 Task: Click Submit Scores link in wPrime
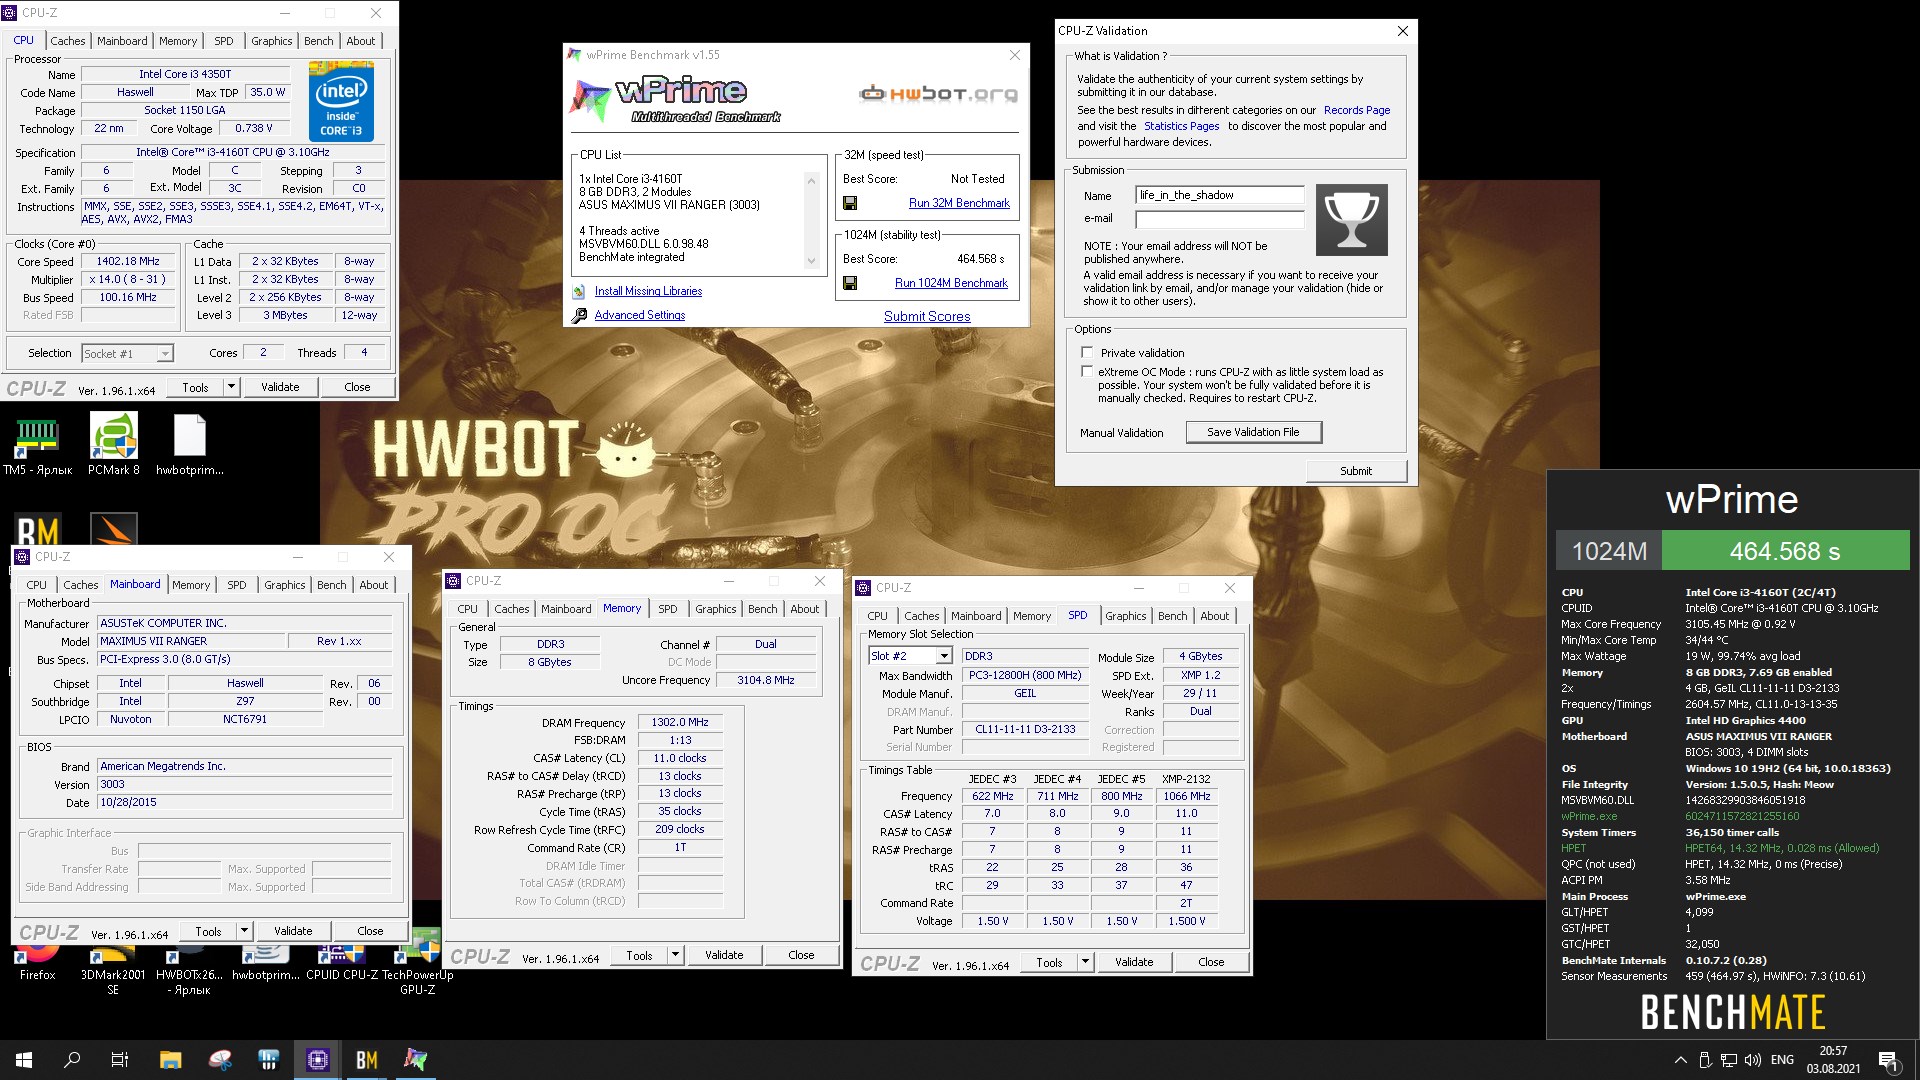tap(927, 316)
